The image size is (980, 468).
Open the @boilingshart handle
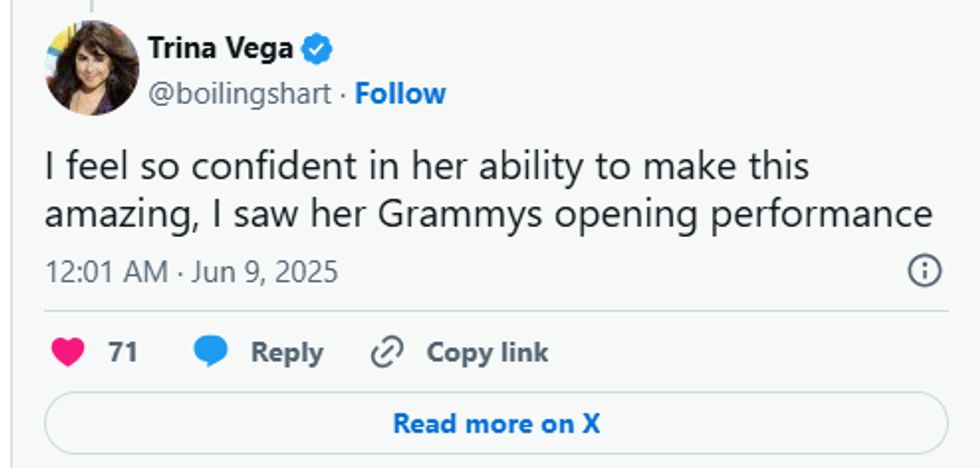tap(239, 94)
